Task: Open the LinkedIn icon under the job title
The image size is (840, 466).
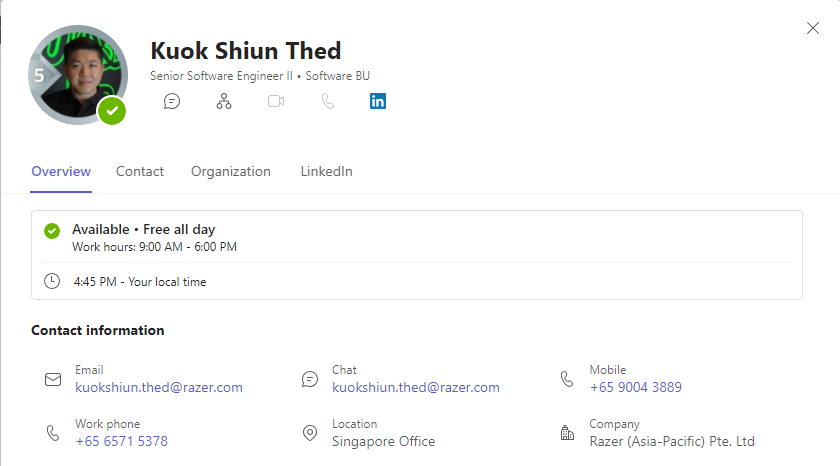Action: coord(378,101)
